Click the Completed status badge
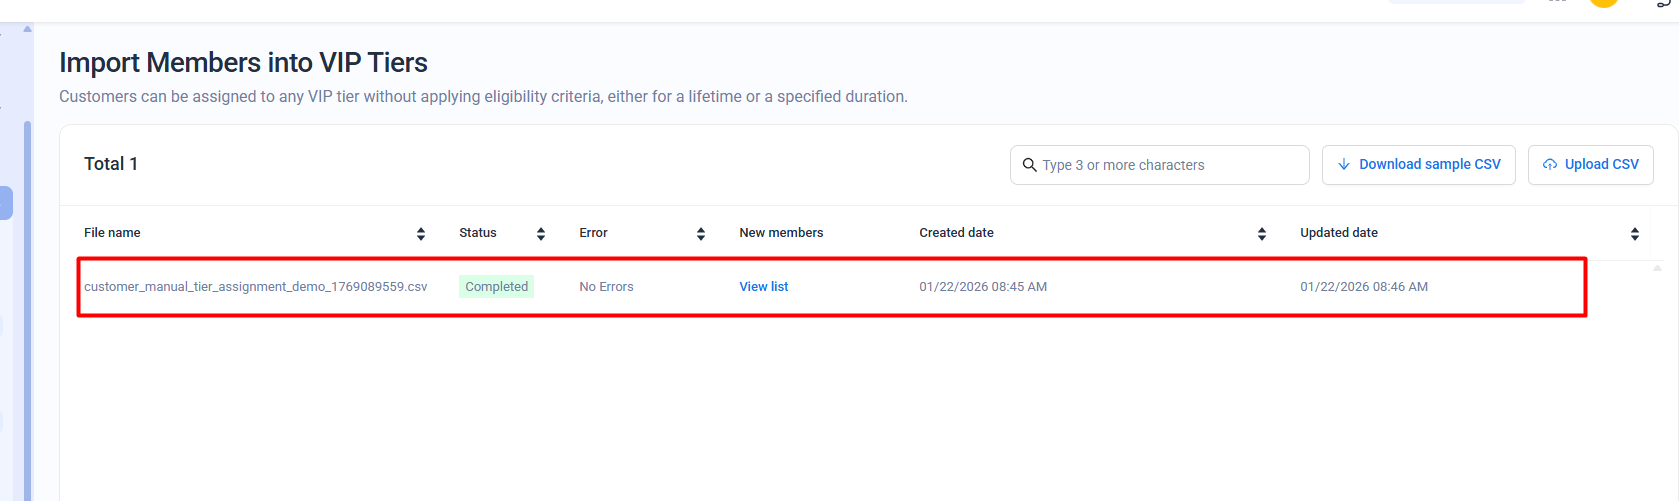This screenshot has height=501, width=1679. (496, 287)
